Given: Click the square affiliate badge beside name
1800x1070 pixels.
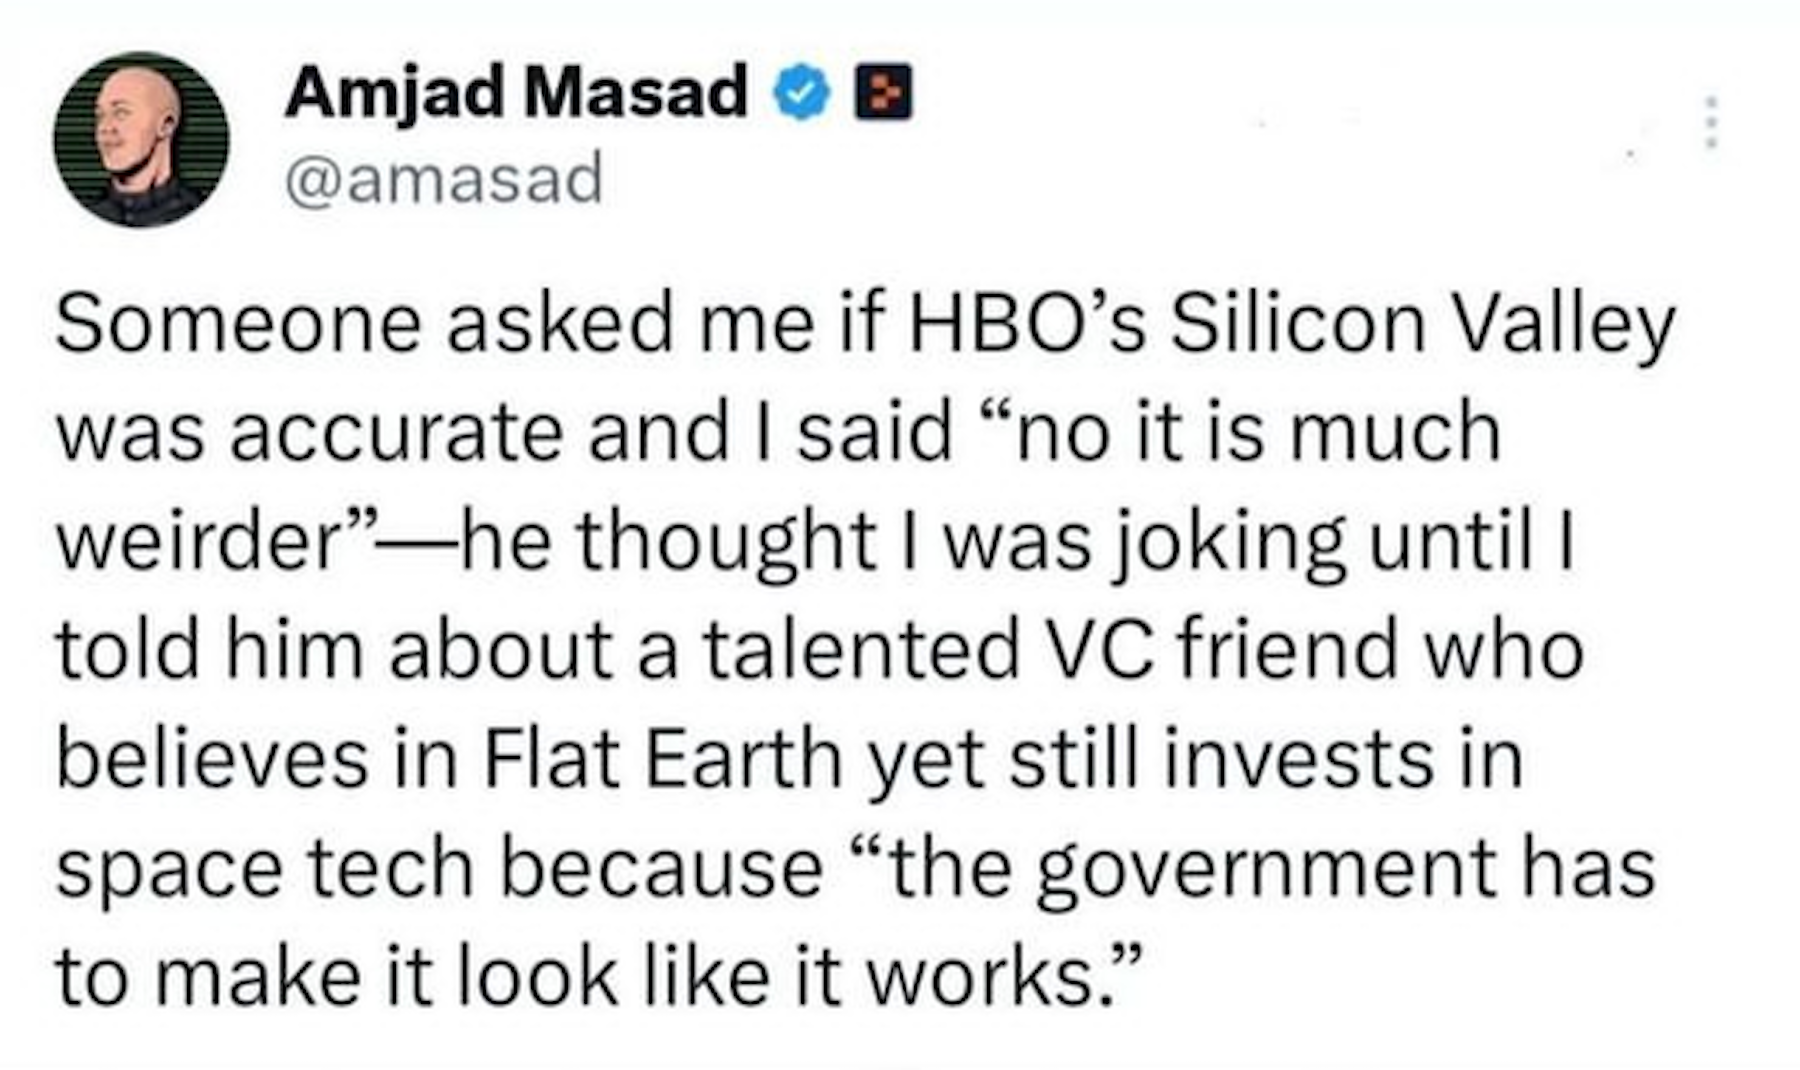Looking at the screenshot, I should tap(883, 92).
